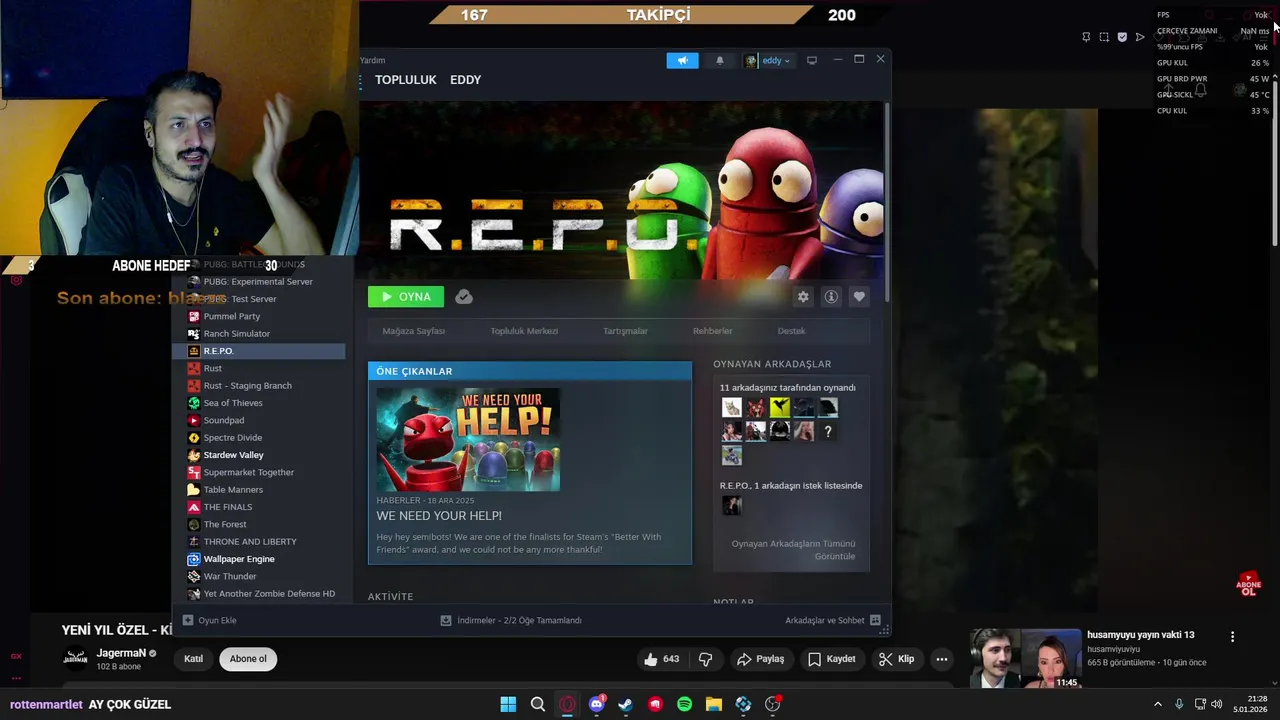Image resolution: width=1280 pixels, height=720 pixels.
Task: Go to the Mağaza Sayfası tab
Action: (414, 331)
